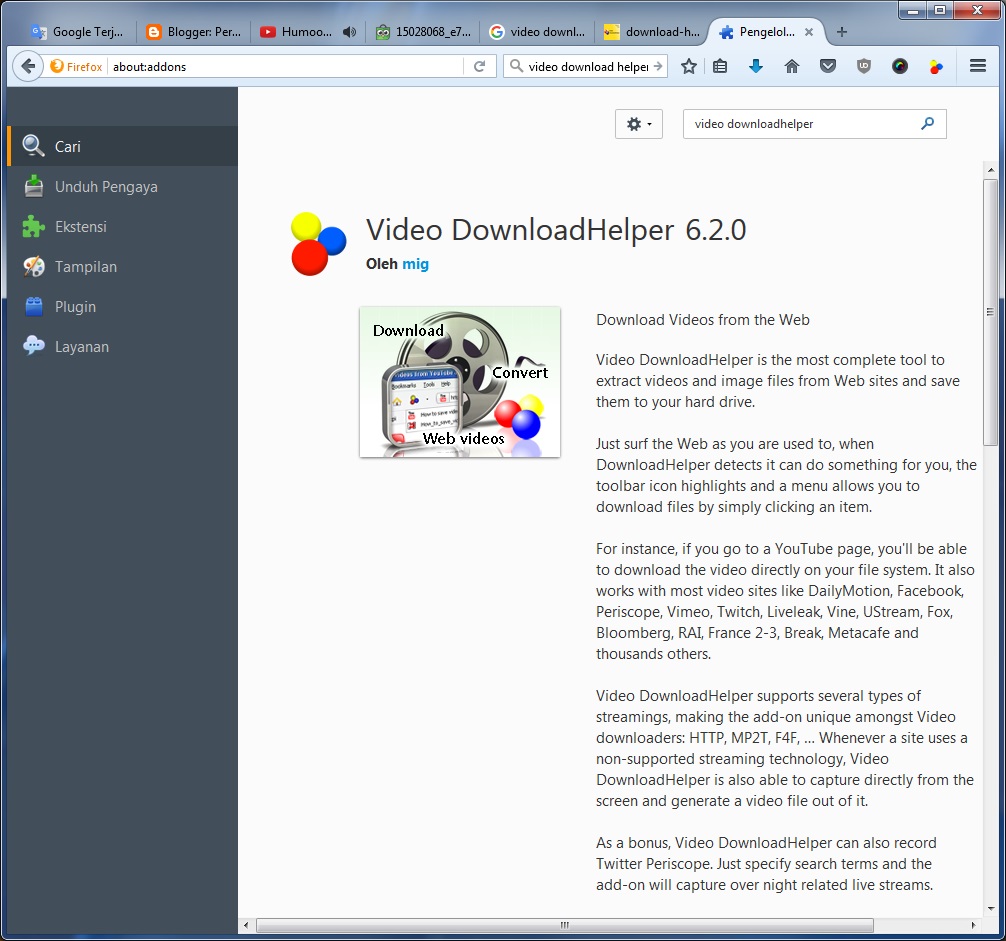Screen dimensions: 1006x941
Task: Switch to the Pengelola Pengaya tab
Action: point(766,31)
